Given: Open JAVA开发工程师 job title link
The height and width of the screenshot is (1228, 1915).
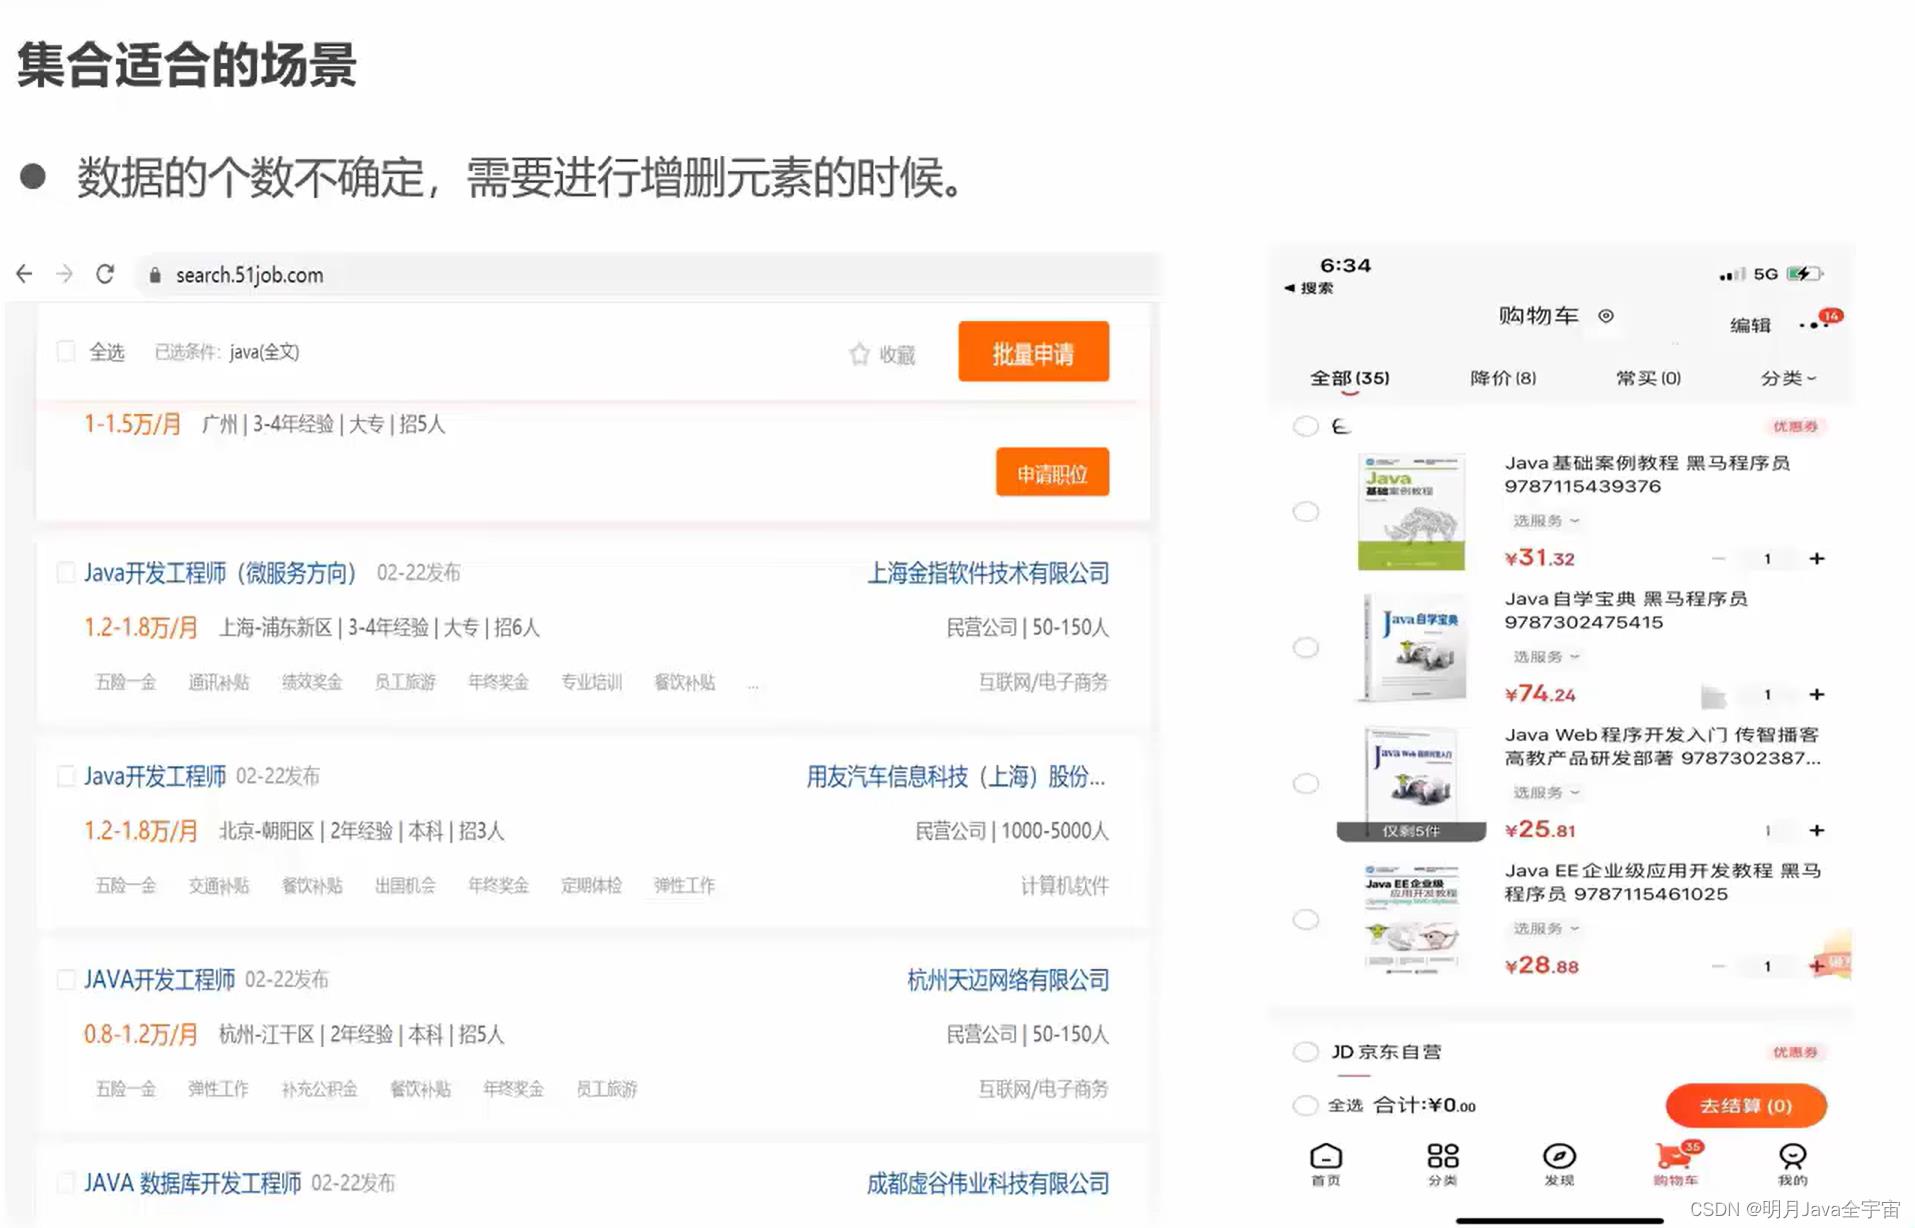Looking at the screenshot, I should [x=159, y=980].
